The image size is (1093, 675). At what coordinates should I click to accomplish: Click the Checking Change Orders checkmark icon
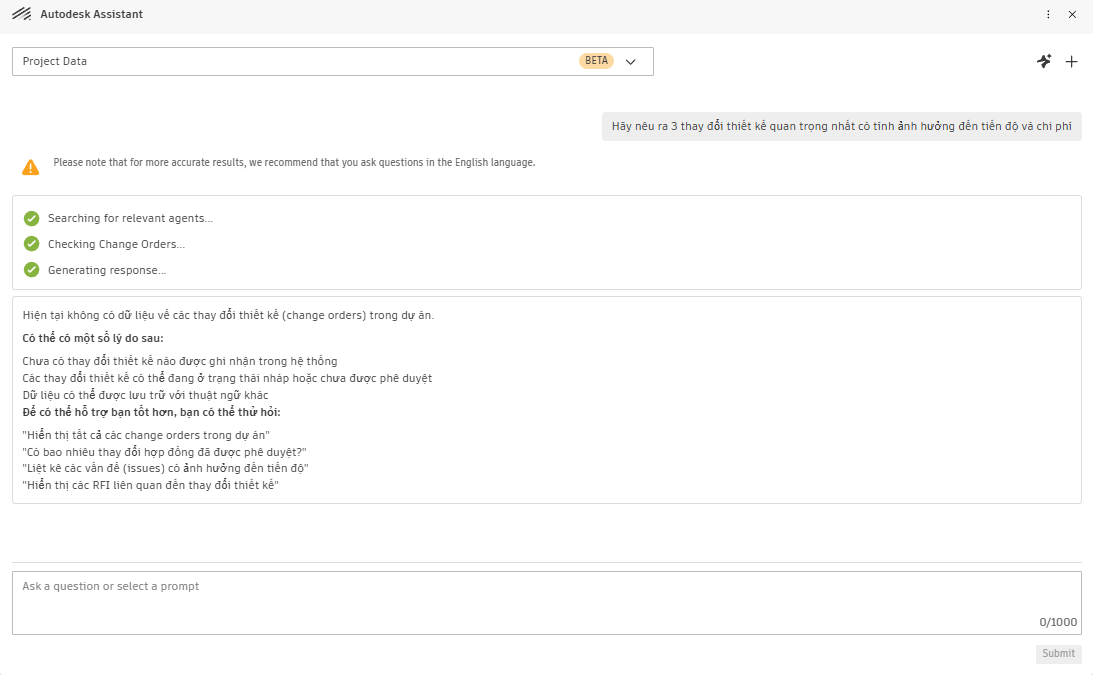[31, 244]
